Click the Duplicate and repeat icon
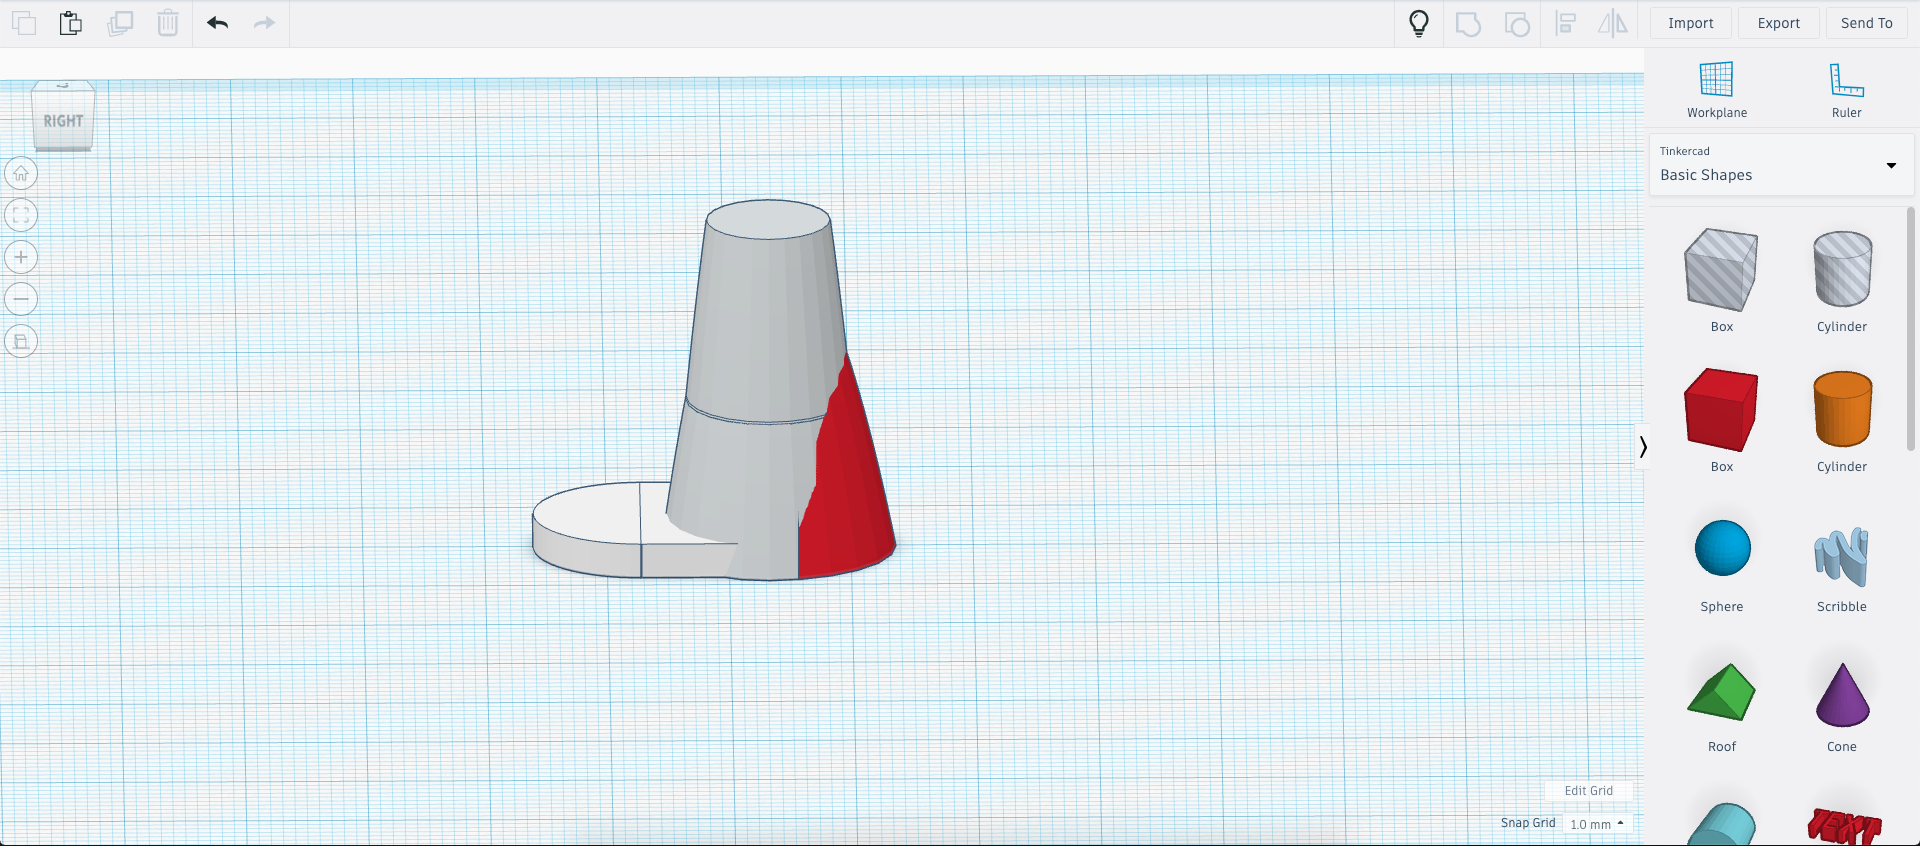Screen dimensions: 1920x846 click(120, 23)
